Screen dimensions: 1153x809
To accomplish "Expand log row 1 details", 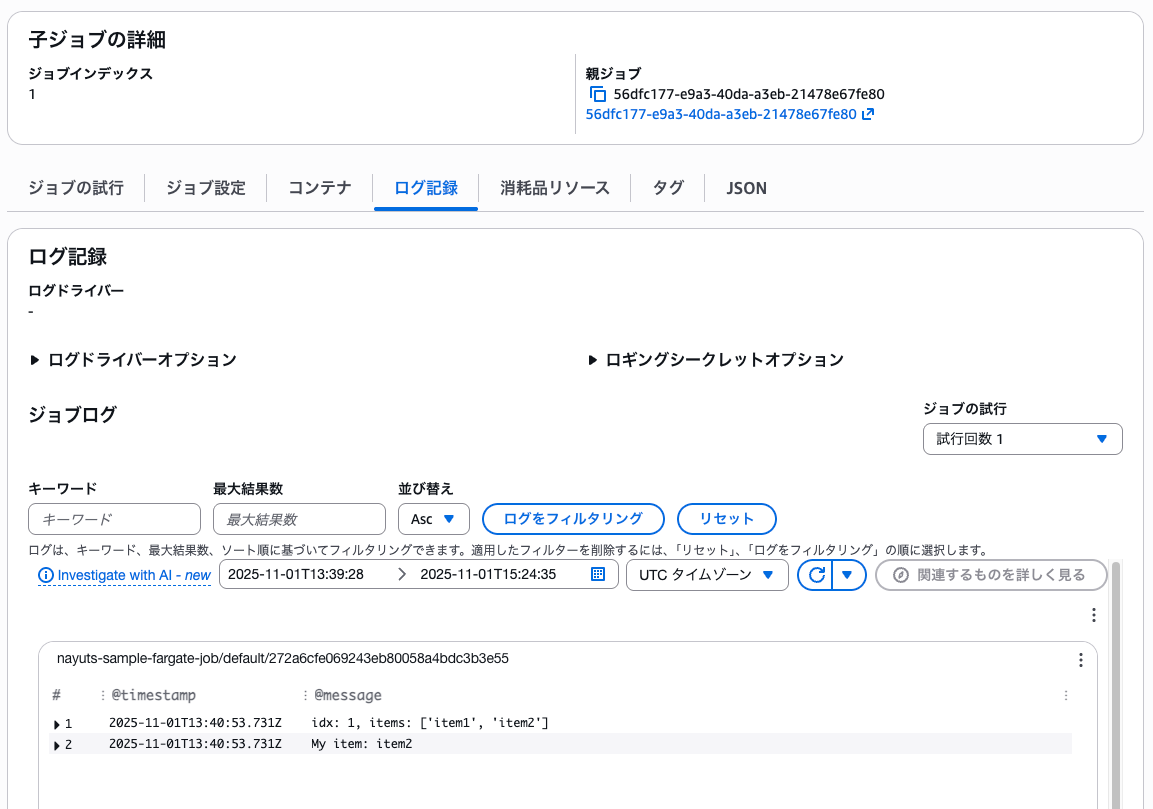I will (57, 723).
